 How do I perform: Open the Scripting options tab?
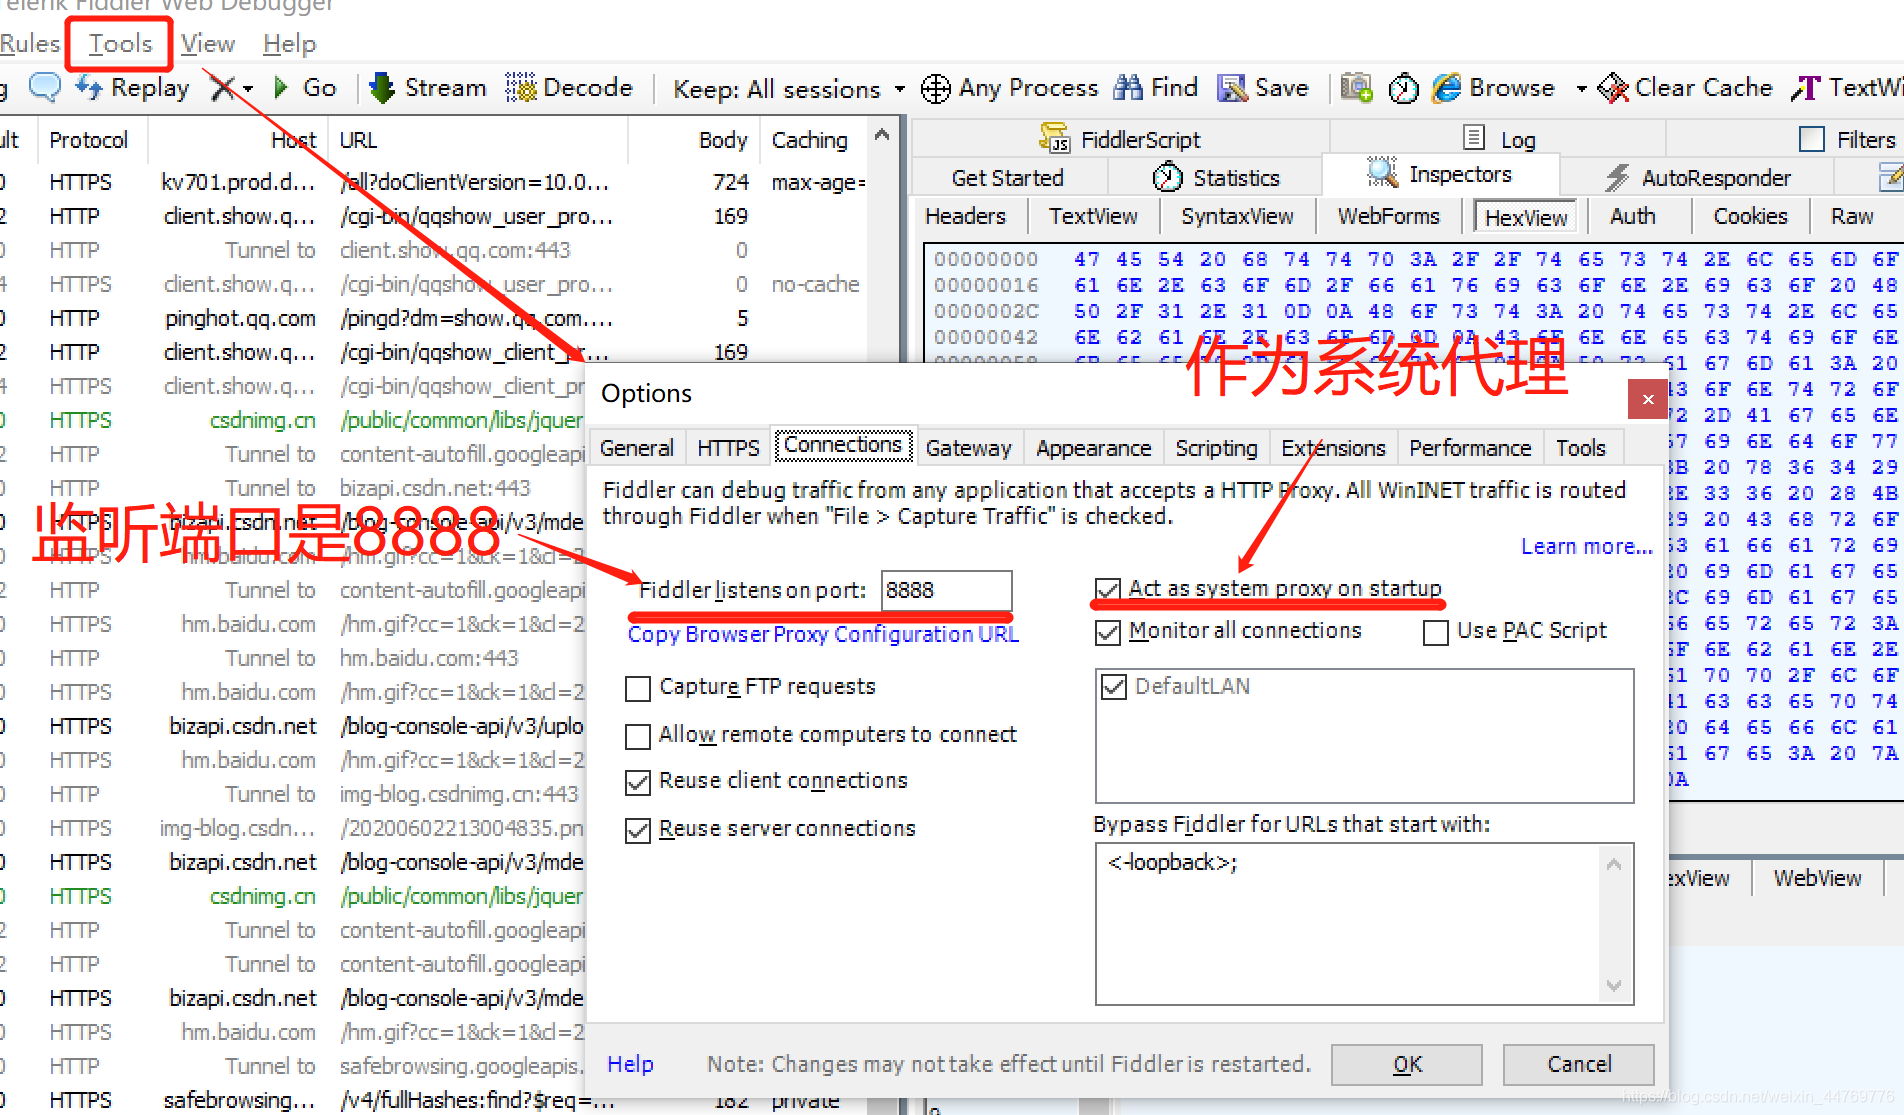click(1216, 448)
